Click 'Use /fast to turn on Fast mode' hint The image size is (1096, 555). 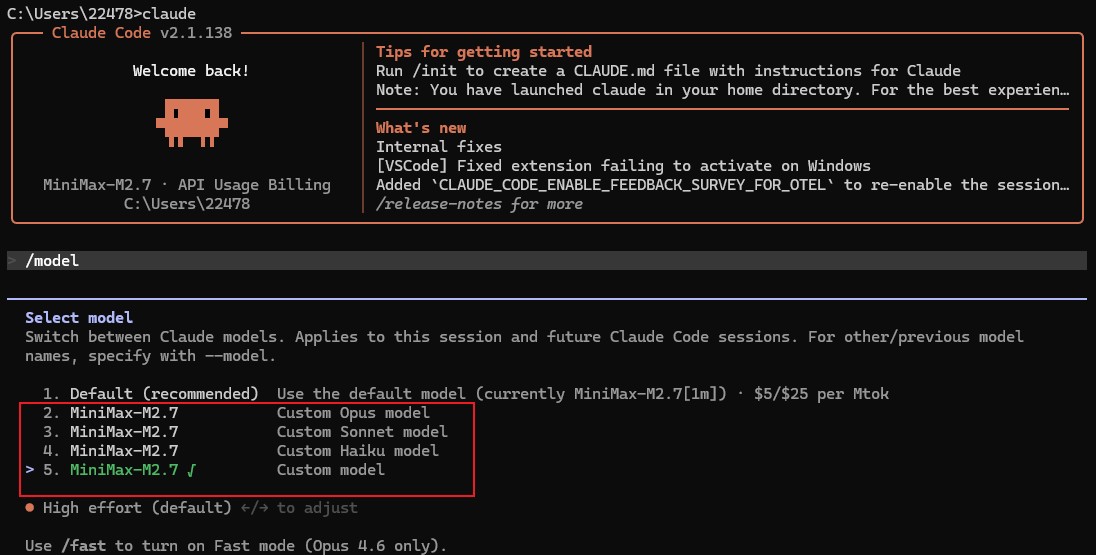[236, 545]
